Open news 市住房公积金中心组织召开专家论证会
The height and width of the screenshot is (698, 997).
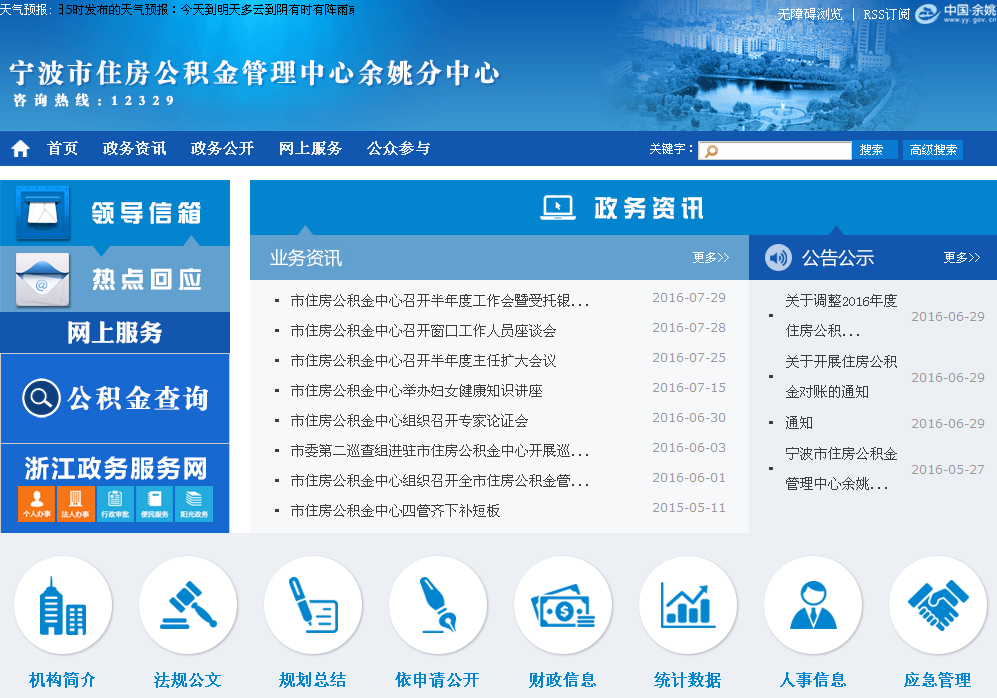click(409, 420)
